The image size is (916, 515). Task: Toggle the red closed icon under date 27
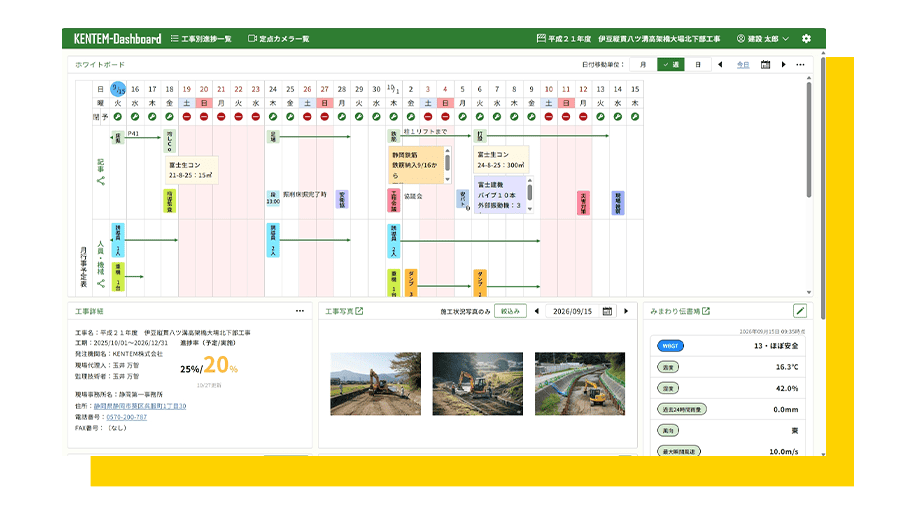tap(324, 117)
